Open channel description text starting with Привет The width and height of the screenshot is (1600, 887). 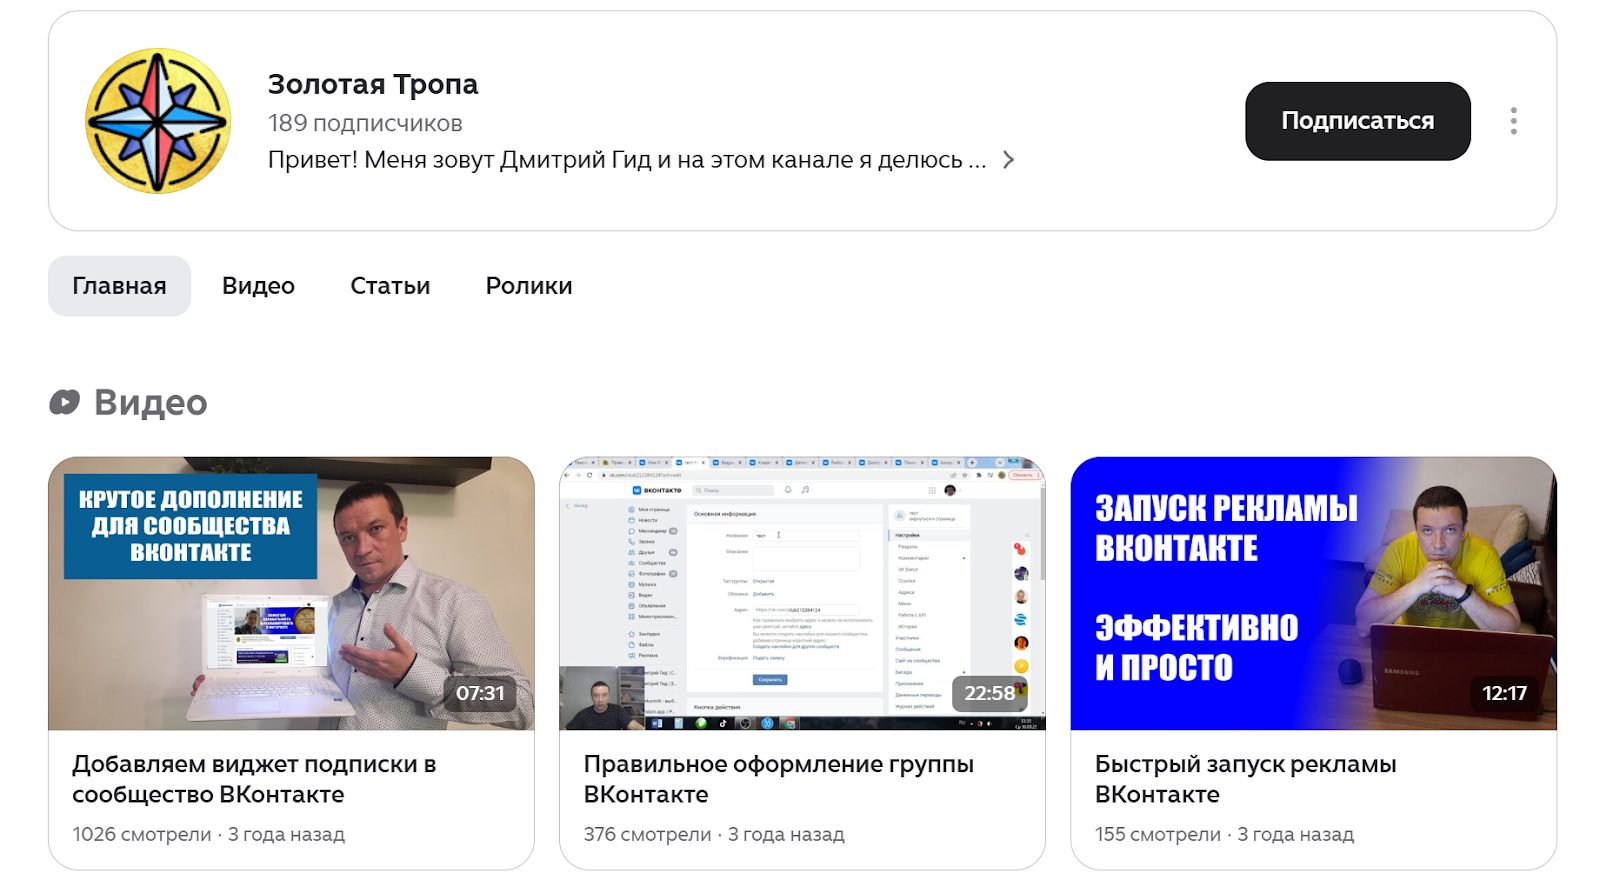(x=626, y=160)
